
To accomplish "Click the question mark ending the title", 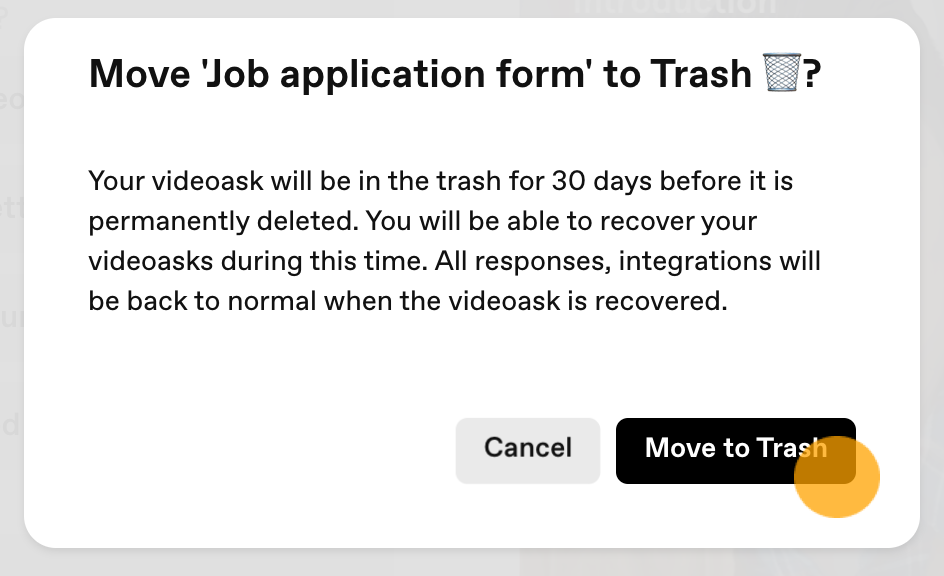I will (812, 73).
